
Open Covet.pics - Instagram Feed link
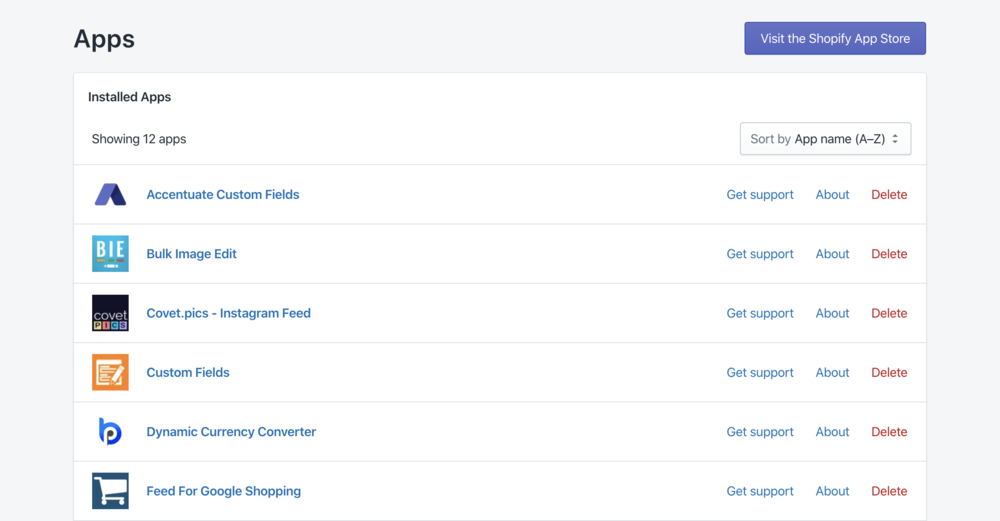click(229, 313)
